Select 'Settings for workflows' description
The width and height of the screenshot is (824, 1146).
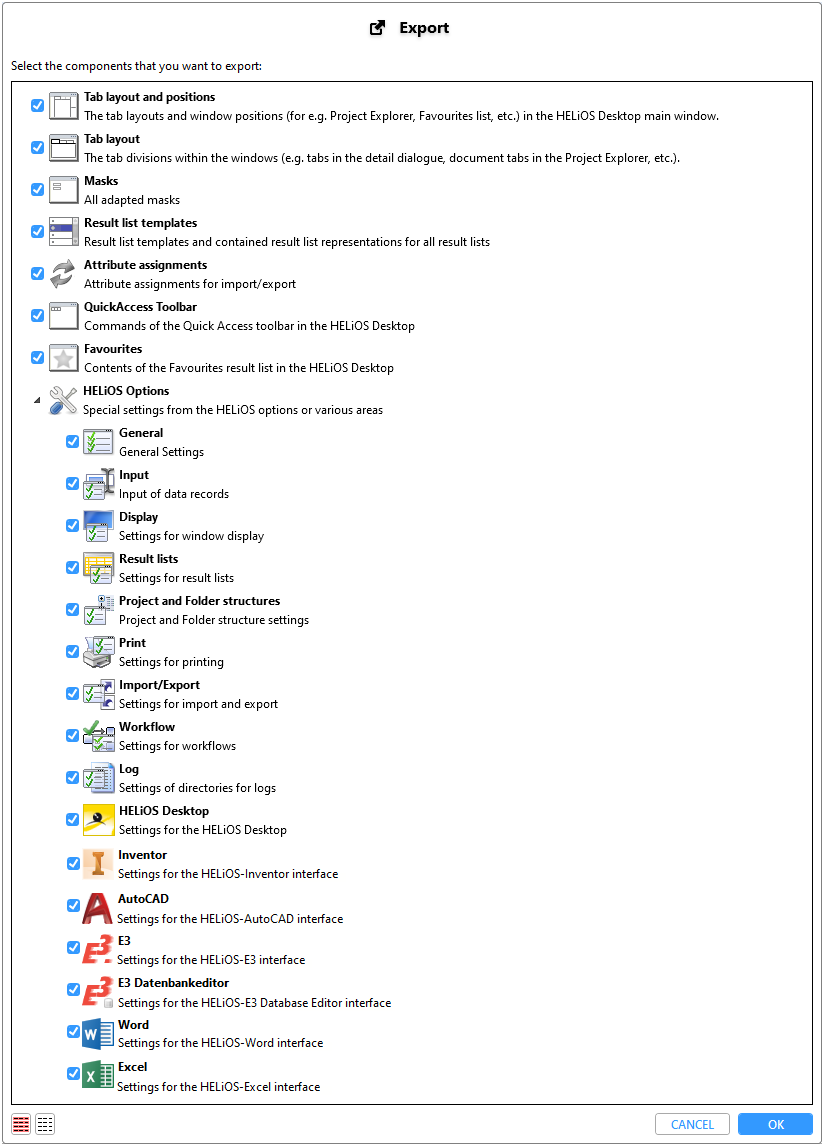tap(178, 746)
